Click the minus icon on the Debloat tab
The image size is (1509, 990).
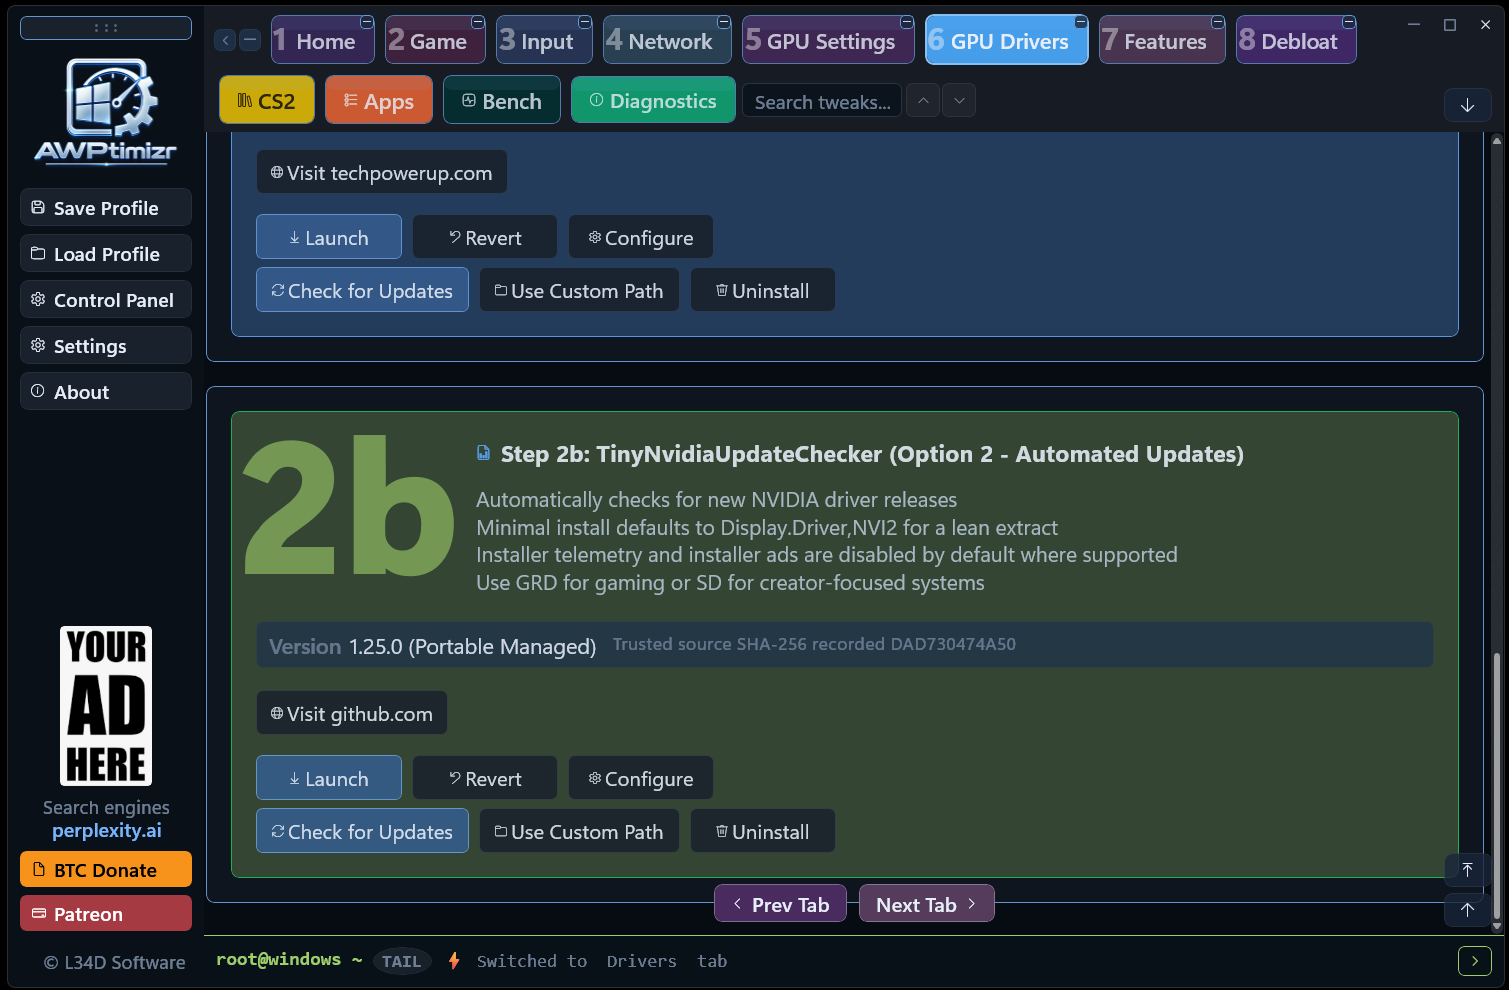point(1349,22)
